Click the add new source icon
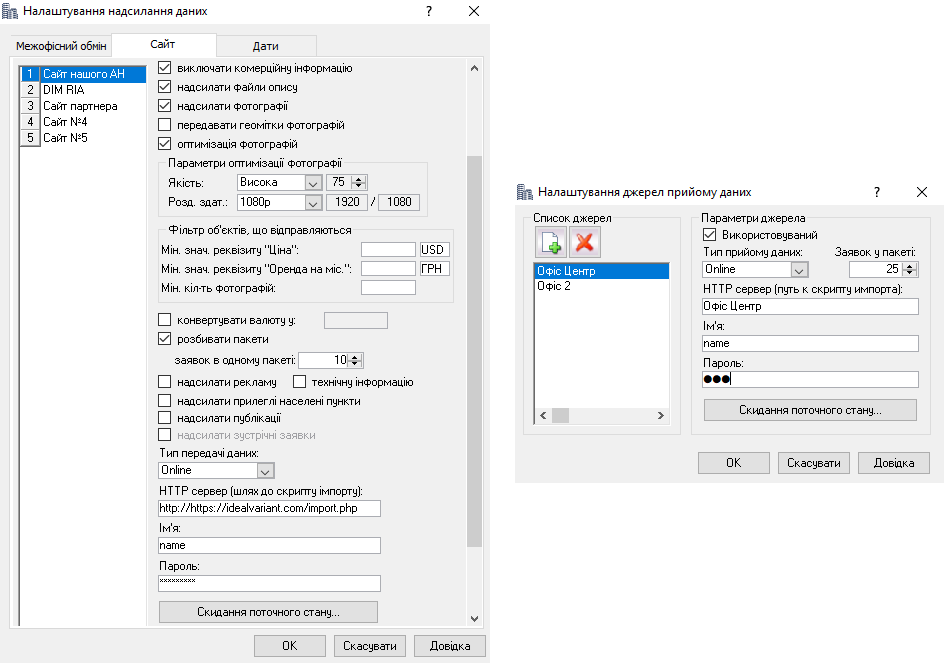The image size is (945, 664). click(x=551, y=242)
